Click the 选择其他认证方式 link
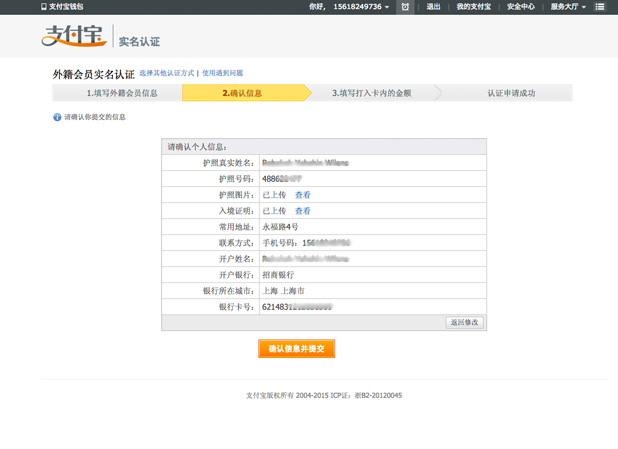The image size is (618, 449). 167,74
